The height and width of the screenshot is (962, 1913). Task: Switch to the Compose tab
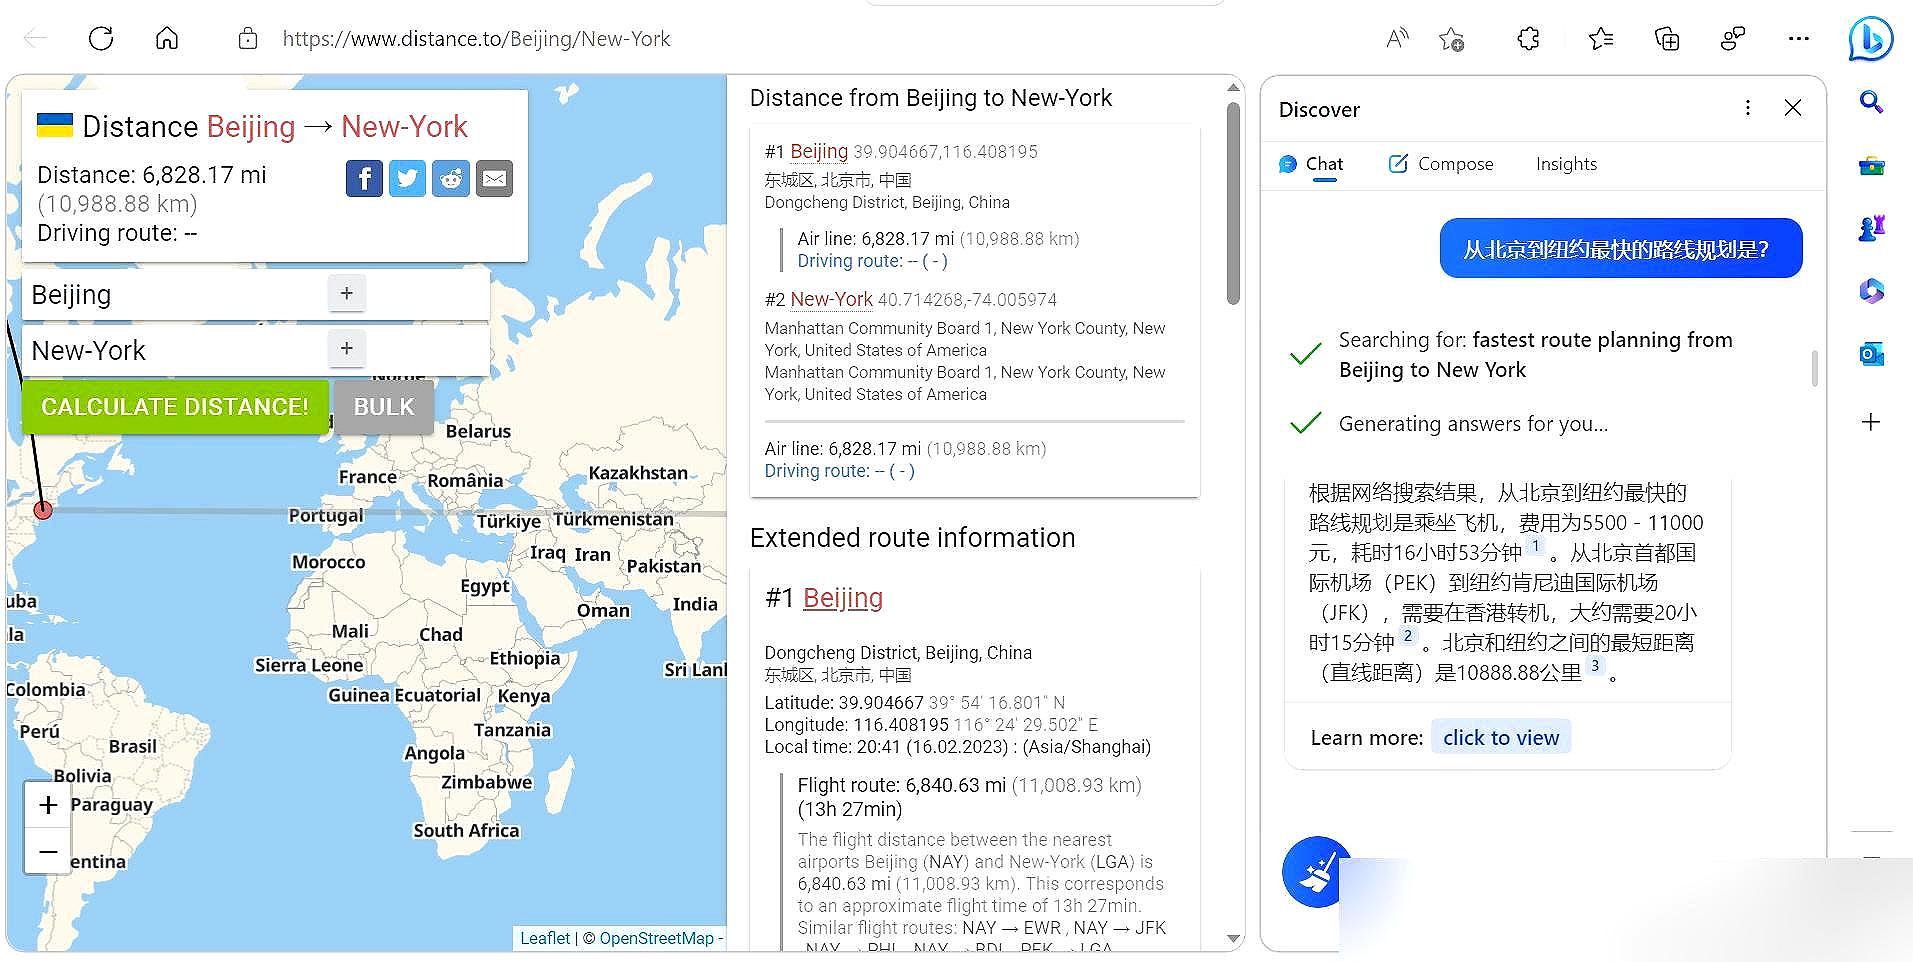click(x=1441, y=164)
